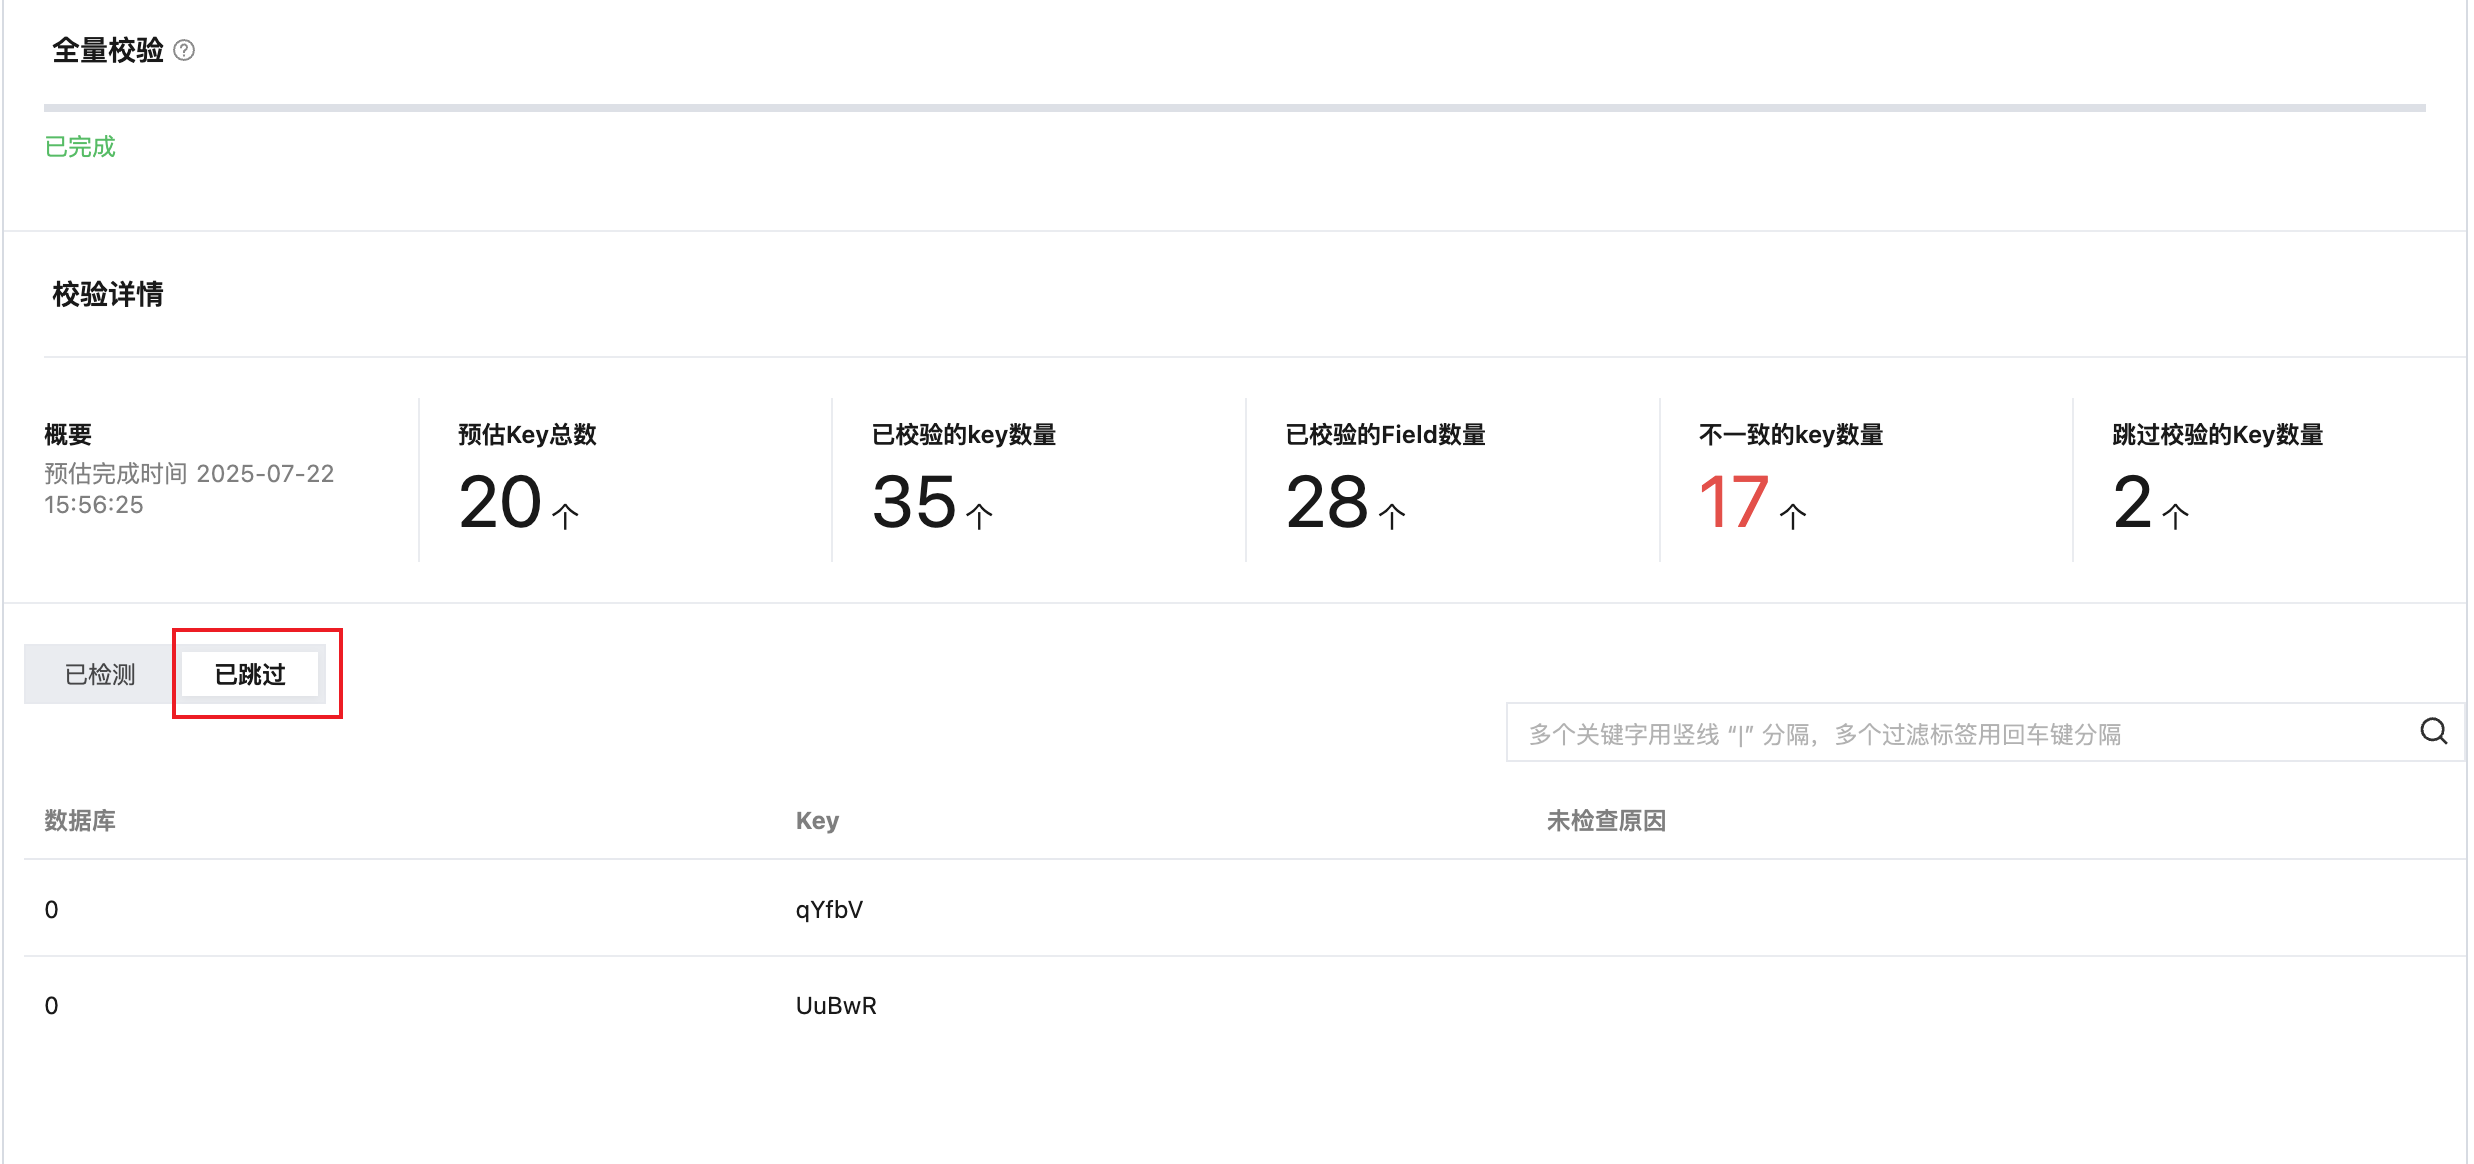Viewport: 2474px width, 1164px height.
Task: Click the 数据库 column header
Action: pos(80,821)
